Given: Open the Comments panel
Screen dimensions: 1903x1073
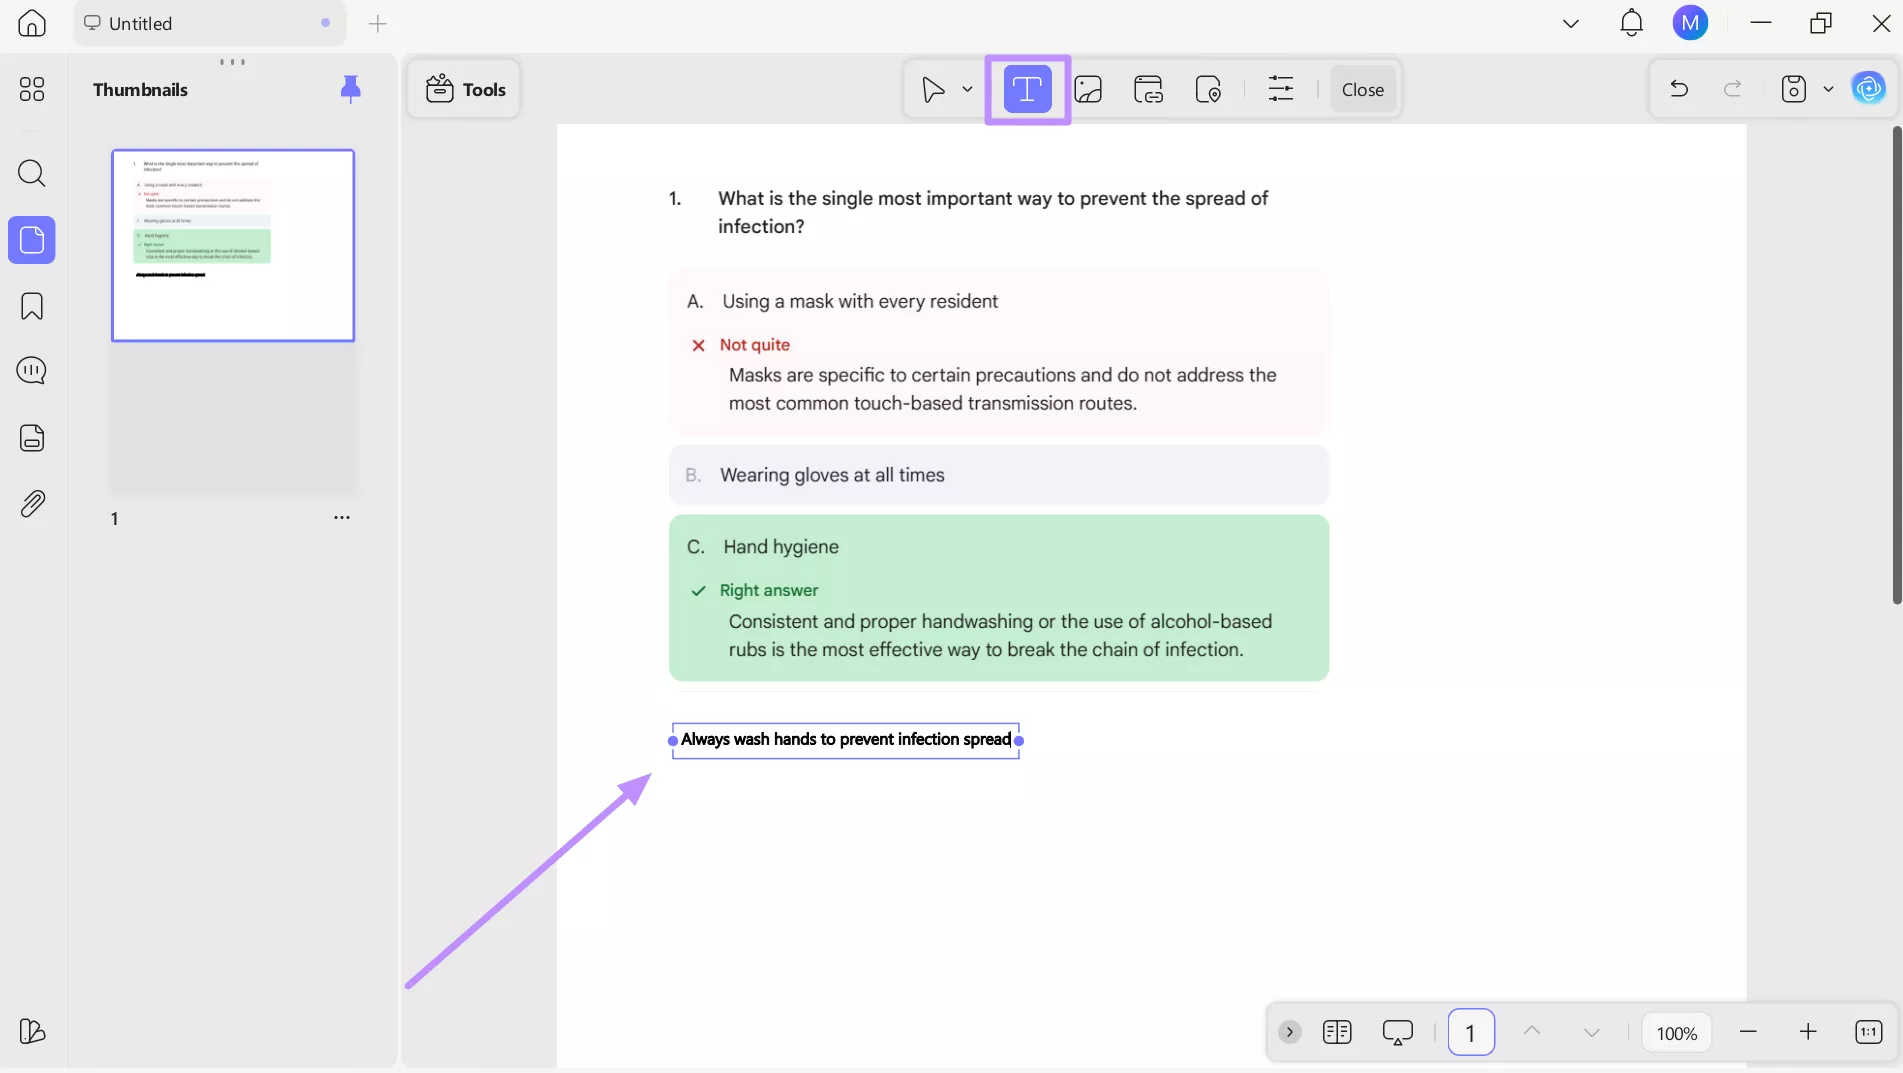Looking at the screenshot, I should [x=32, y=369].
